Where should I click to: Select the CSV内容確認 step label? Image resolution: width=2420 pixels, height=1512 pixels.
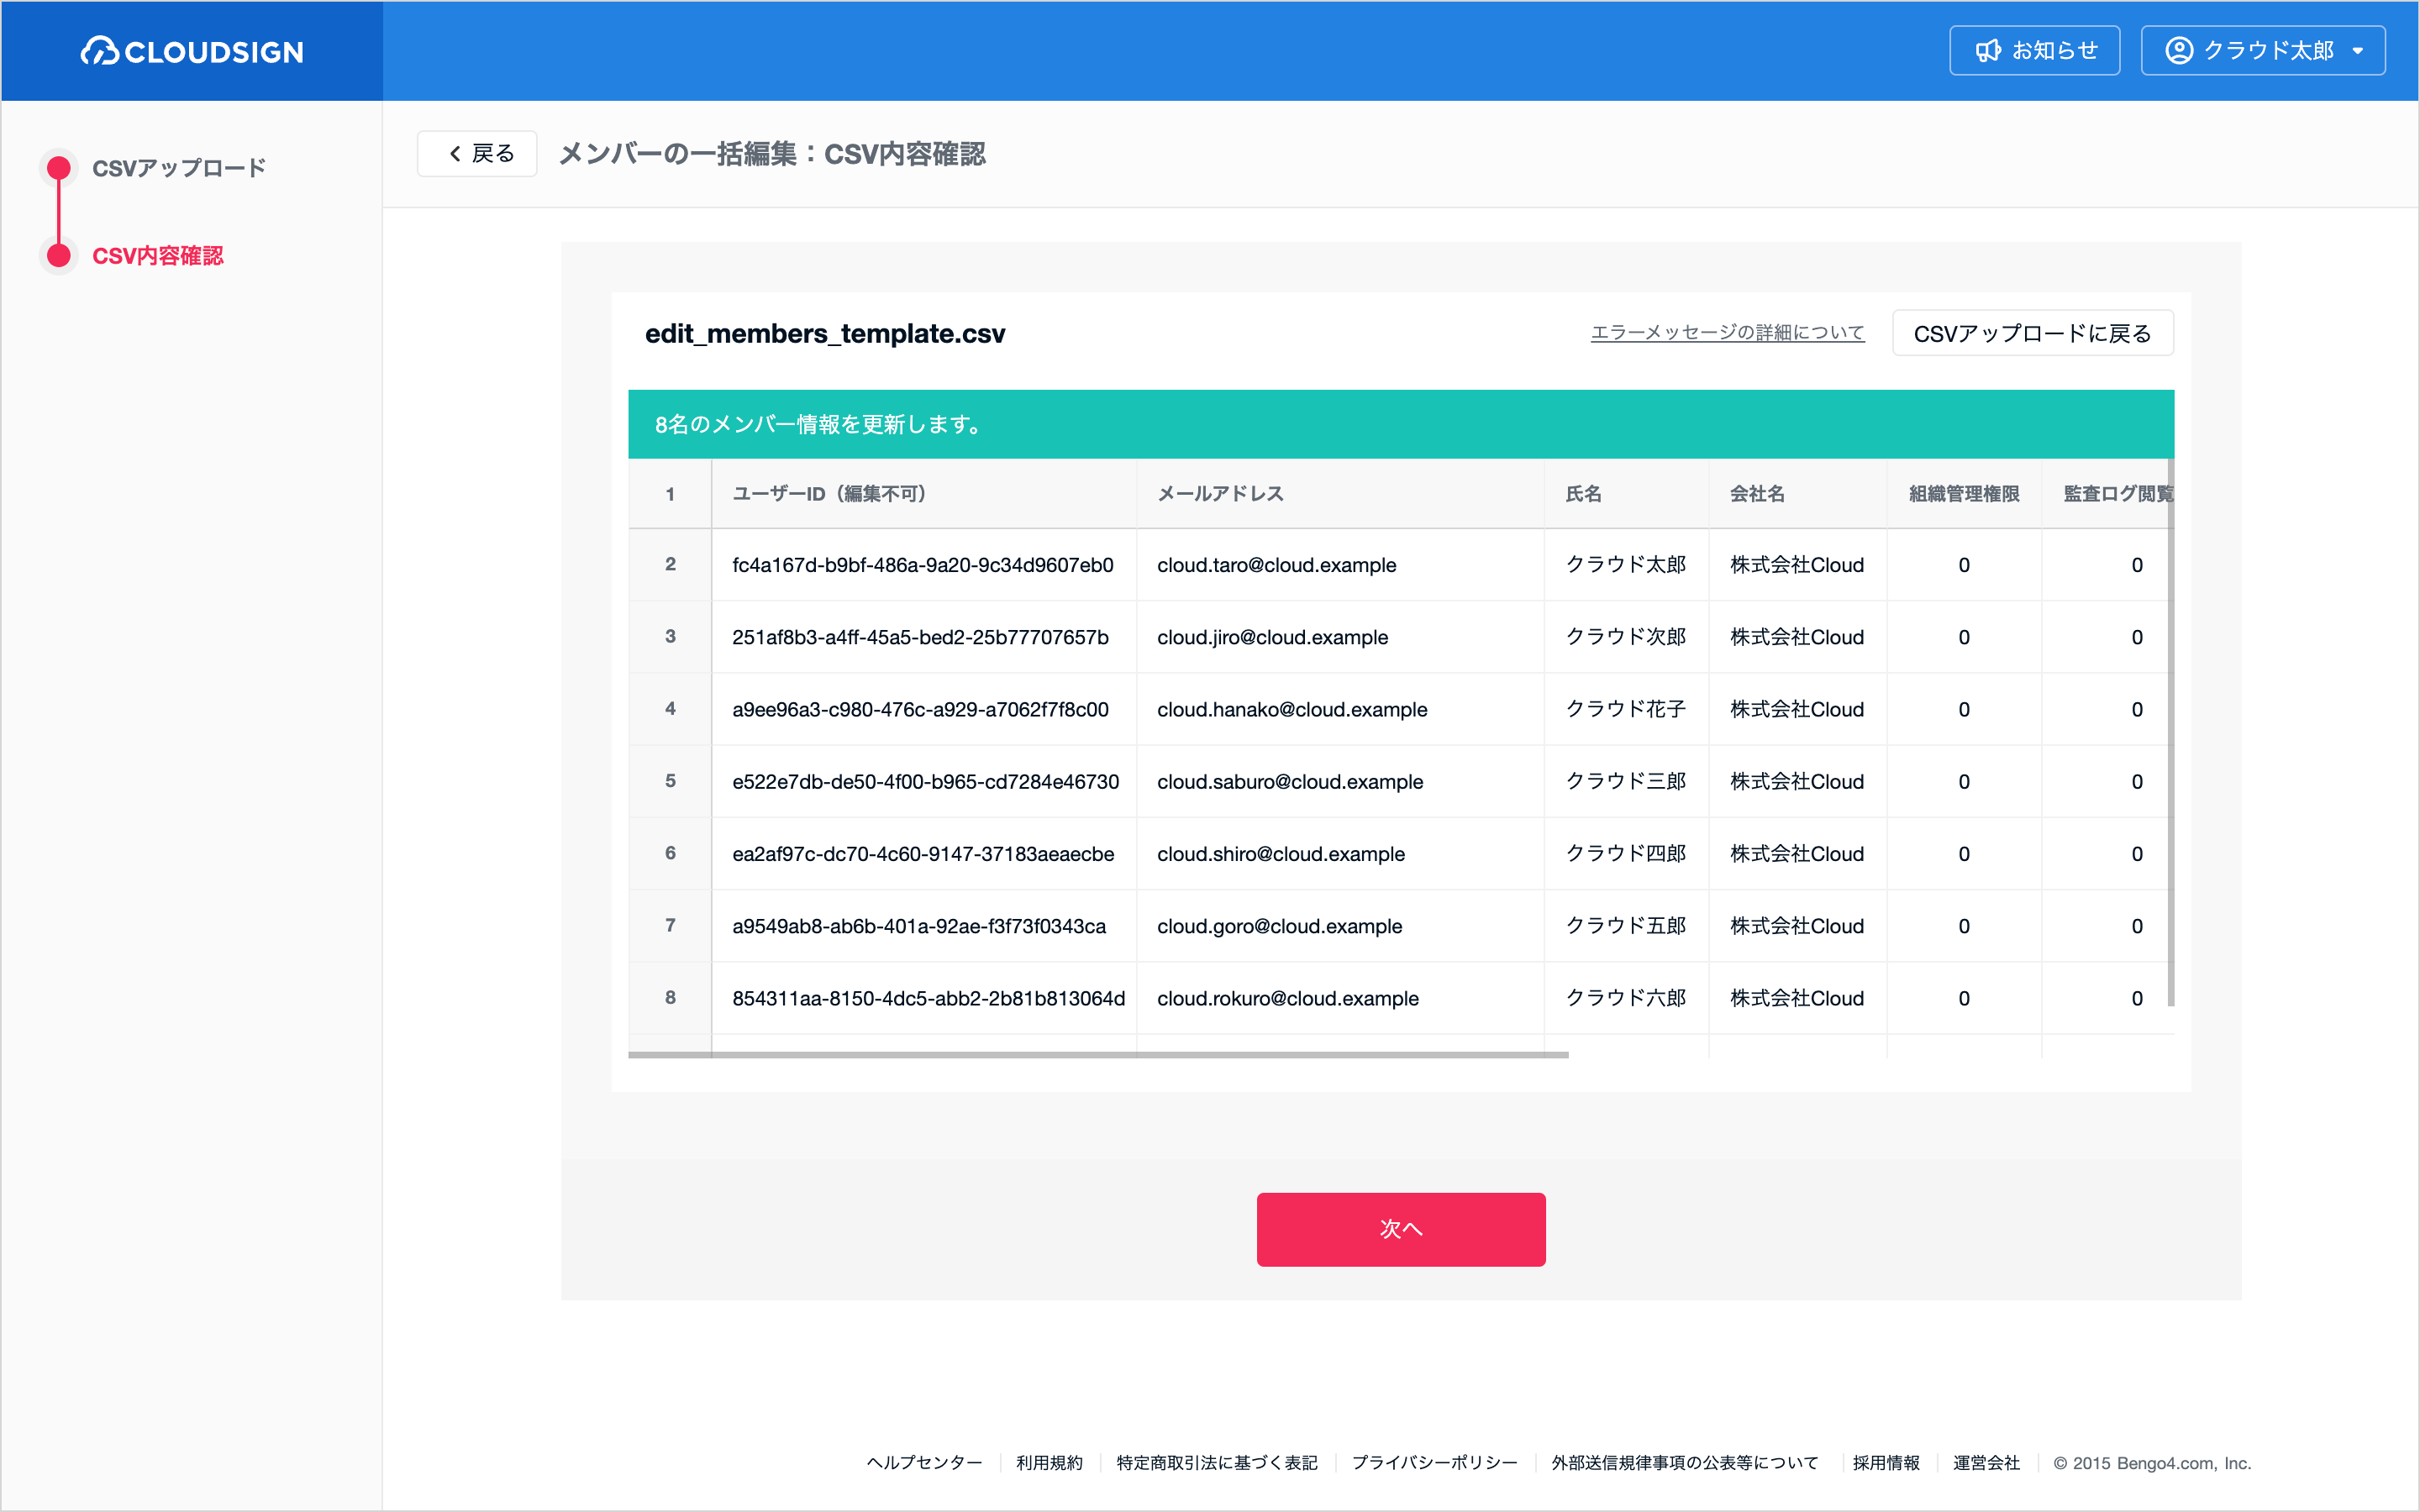tap(158, 256)
